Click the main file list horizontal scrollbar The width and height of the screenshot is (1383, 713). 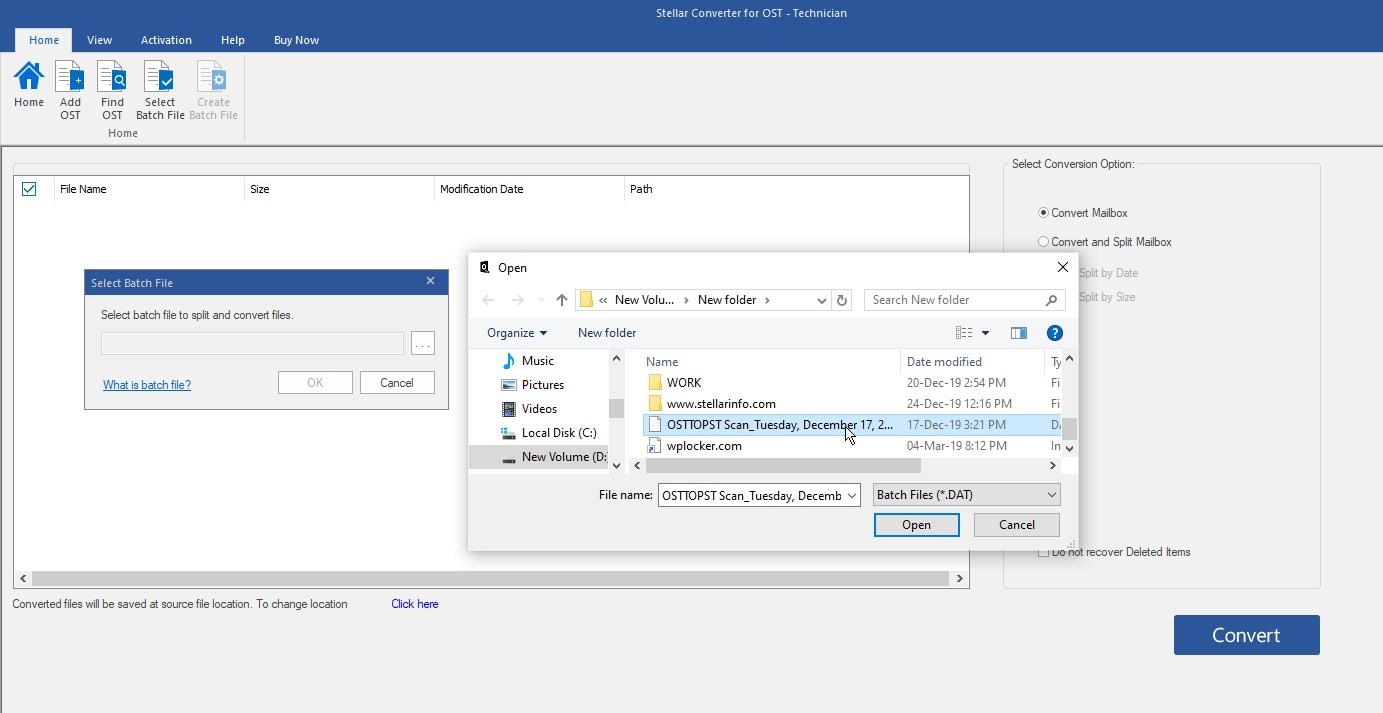click(x=490, y=578)
